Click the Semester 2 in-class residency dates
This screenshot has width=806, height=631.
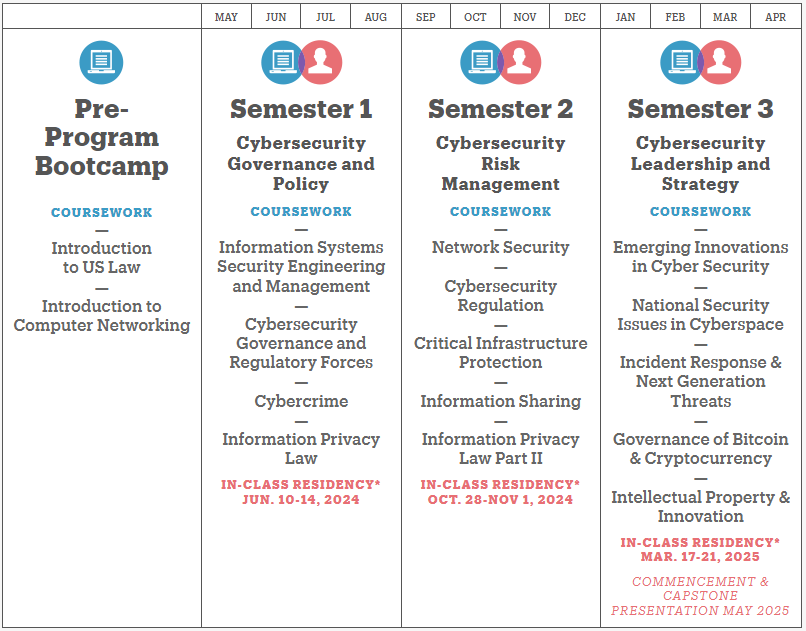(500, 499)
